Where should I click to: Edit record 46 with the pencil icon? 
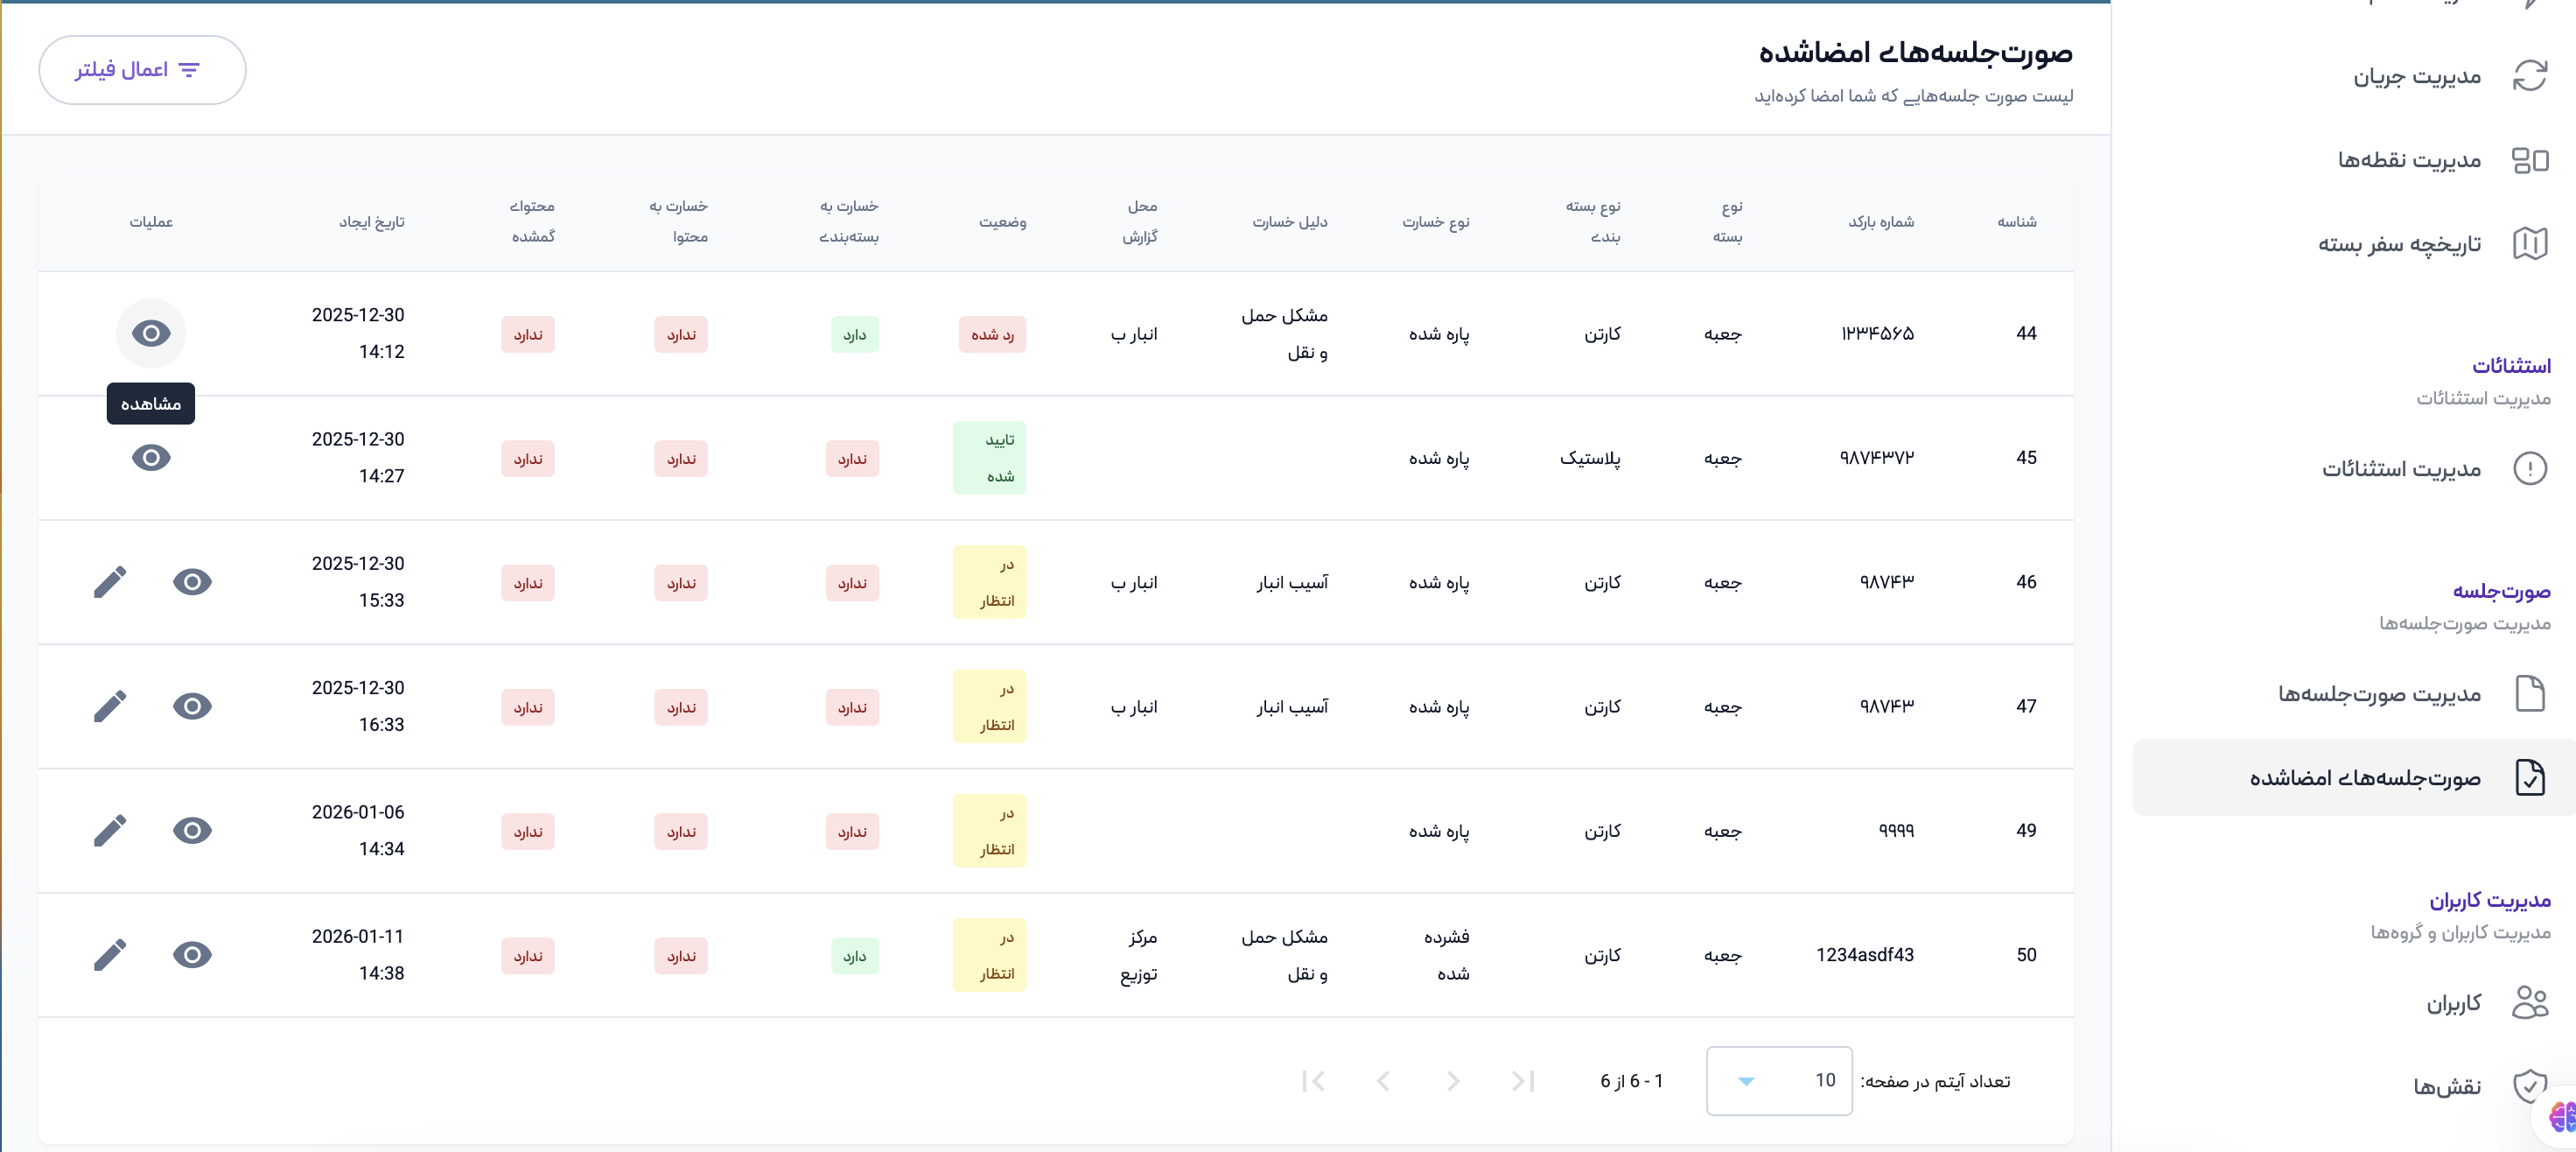(110, 582)
